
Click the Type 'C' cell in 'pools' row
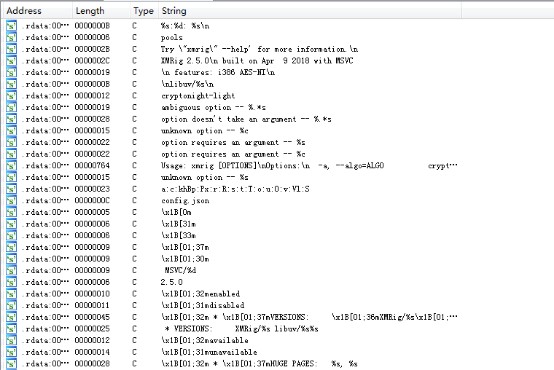[x=134, y=37]
